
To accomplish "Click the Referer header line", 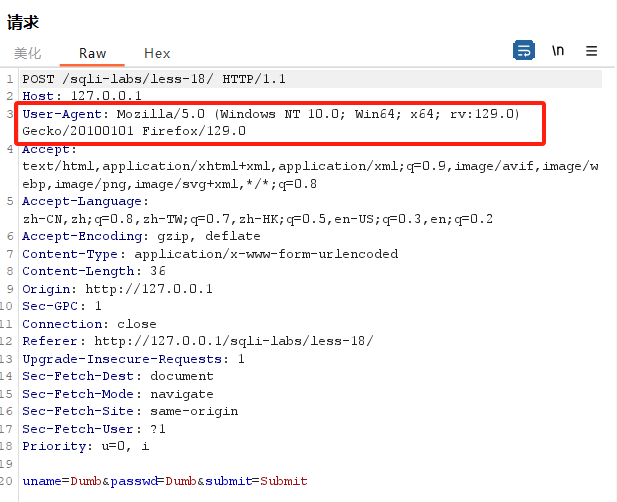I will [198, 341].
